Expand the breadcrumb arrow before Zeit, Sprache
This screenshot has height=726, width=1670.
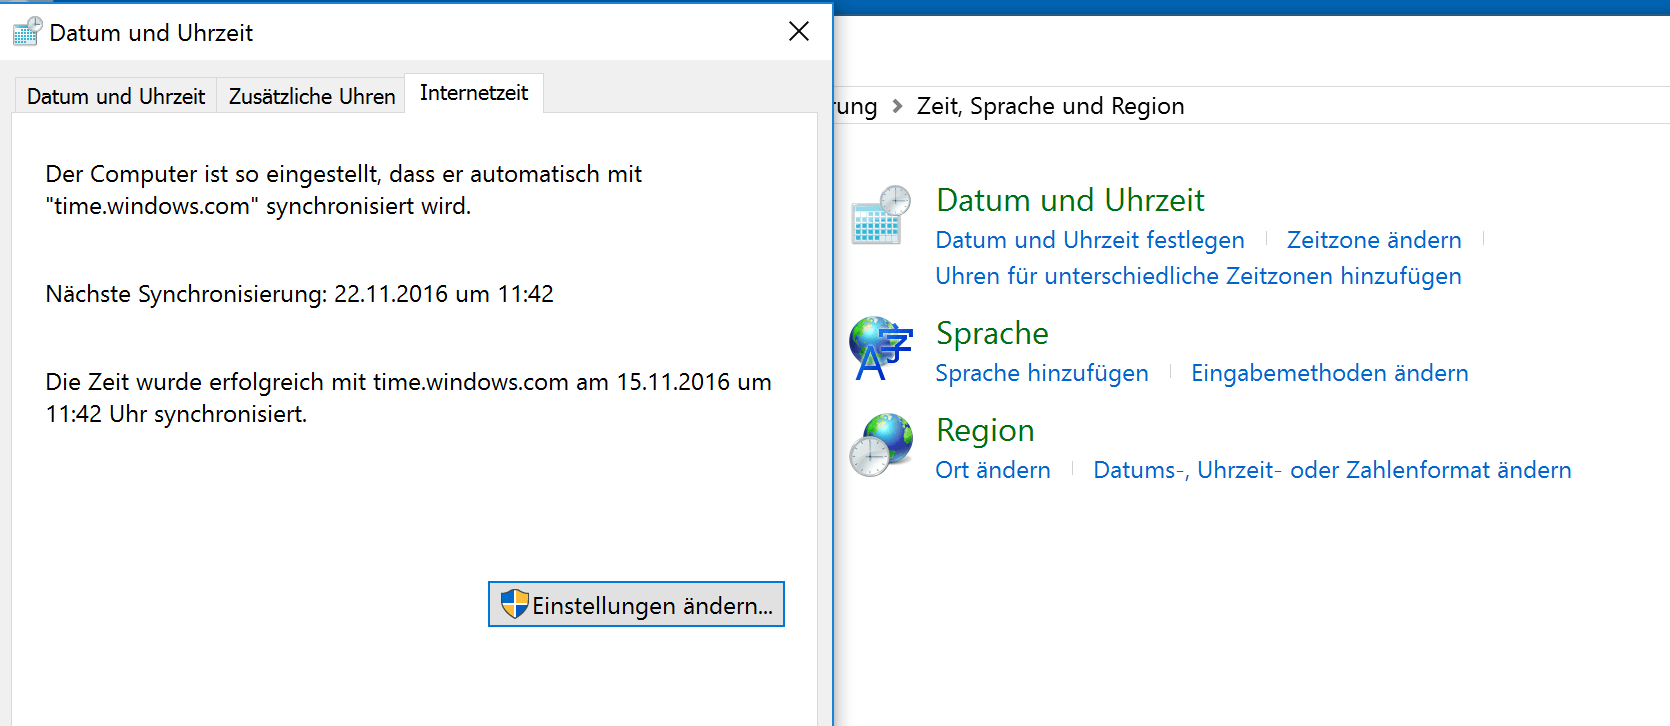897,106
